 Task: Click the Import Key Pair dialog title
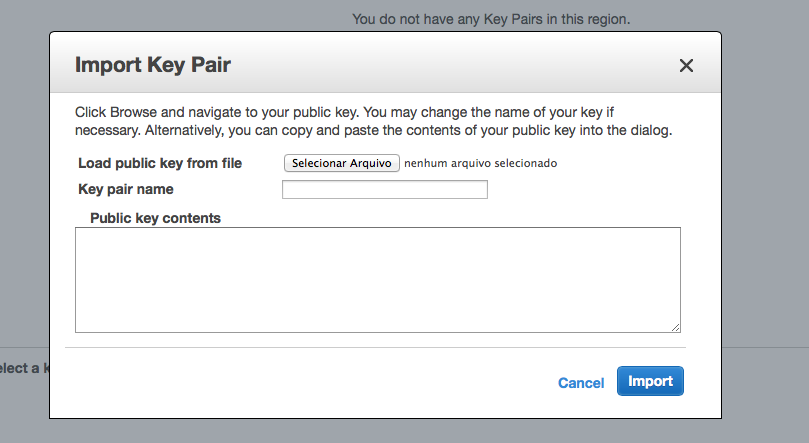pyautogui.click(x=153, y=66)
